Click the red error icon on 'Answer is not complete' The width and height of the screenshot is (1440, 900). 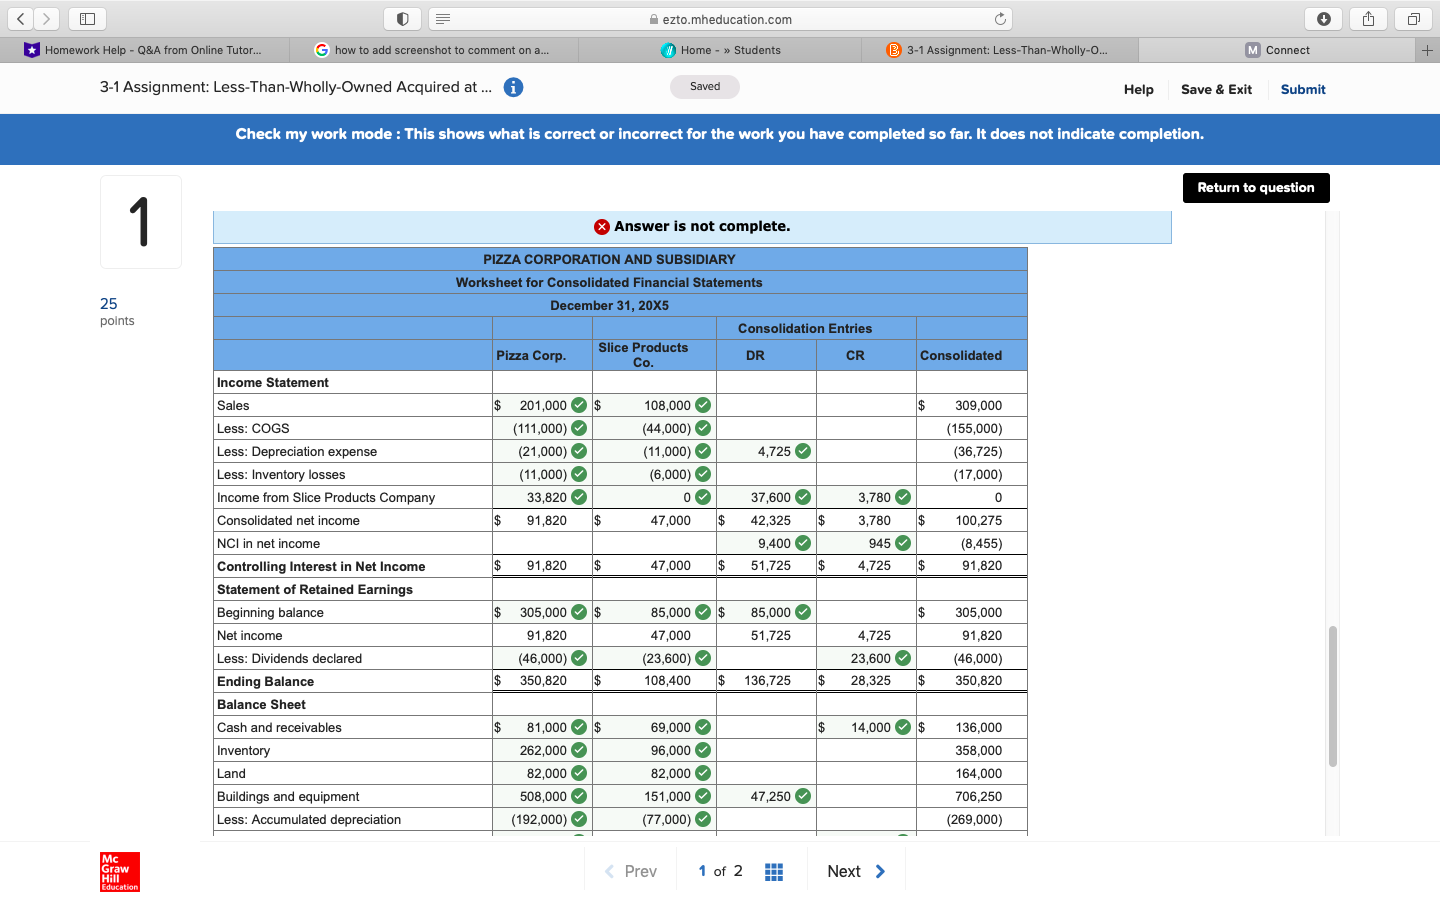point(601,226)
